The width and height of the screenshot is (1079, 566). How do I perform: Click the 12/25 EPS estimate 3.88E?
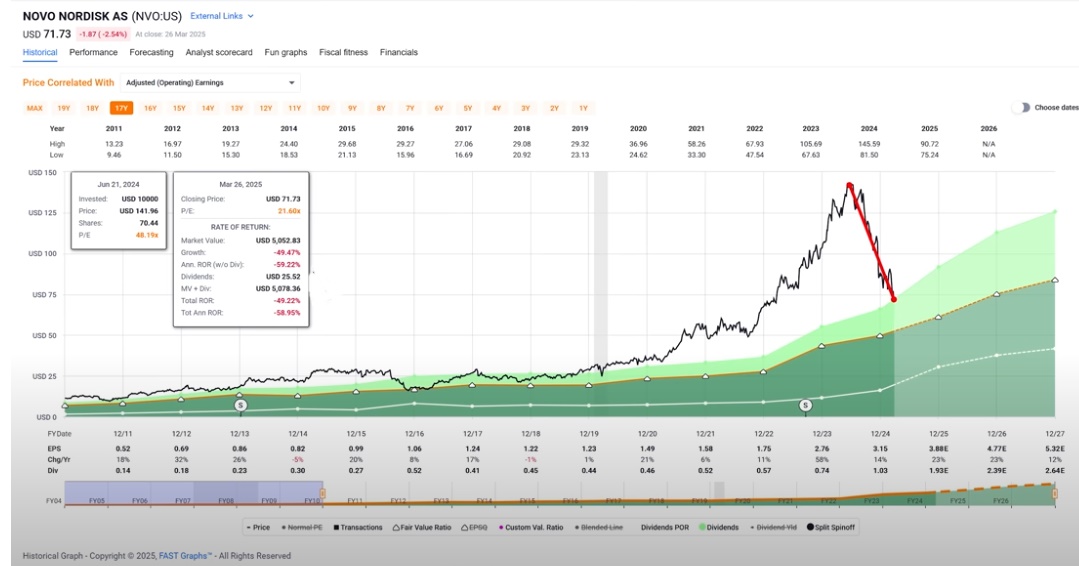click(939, 448)
